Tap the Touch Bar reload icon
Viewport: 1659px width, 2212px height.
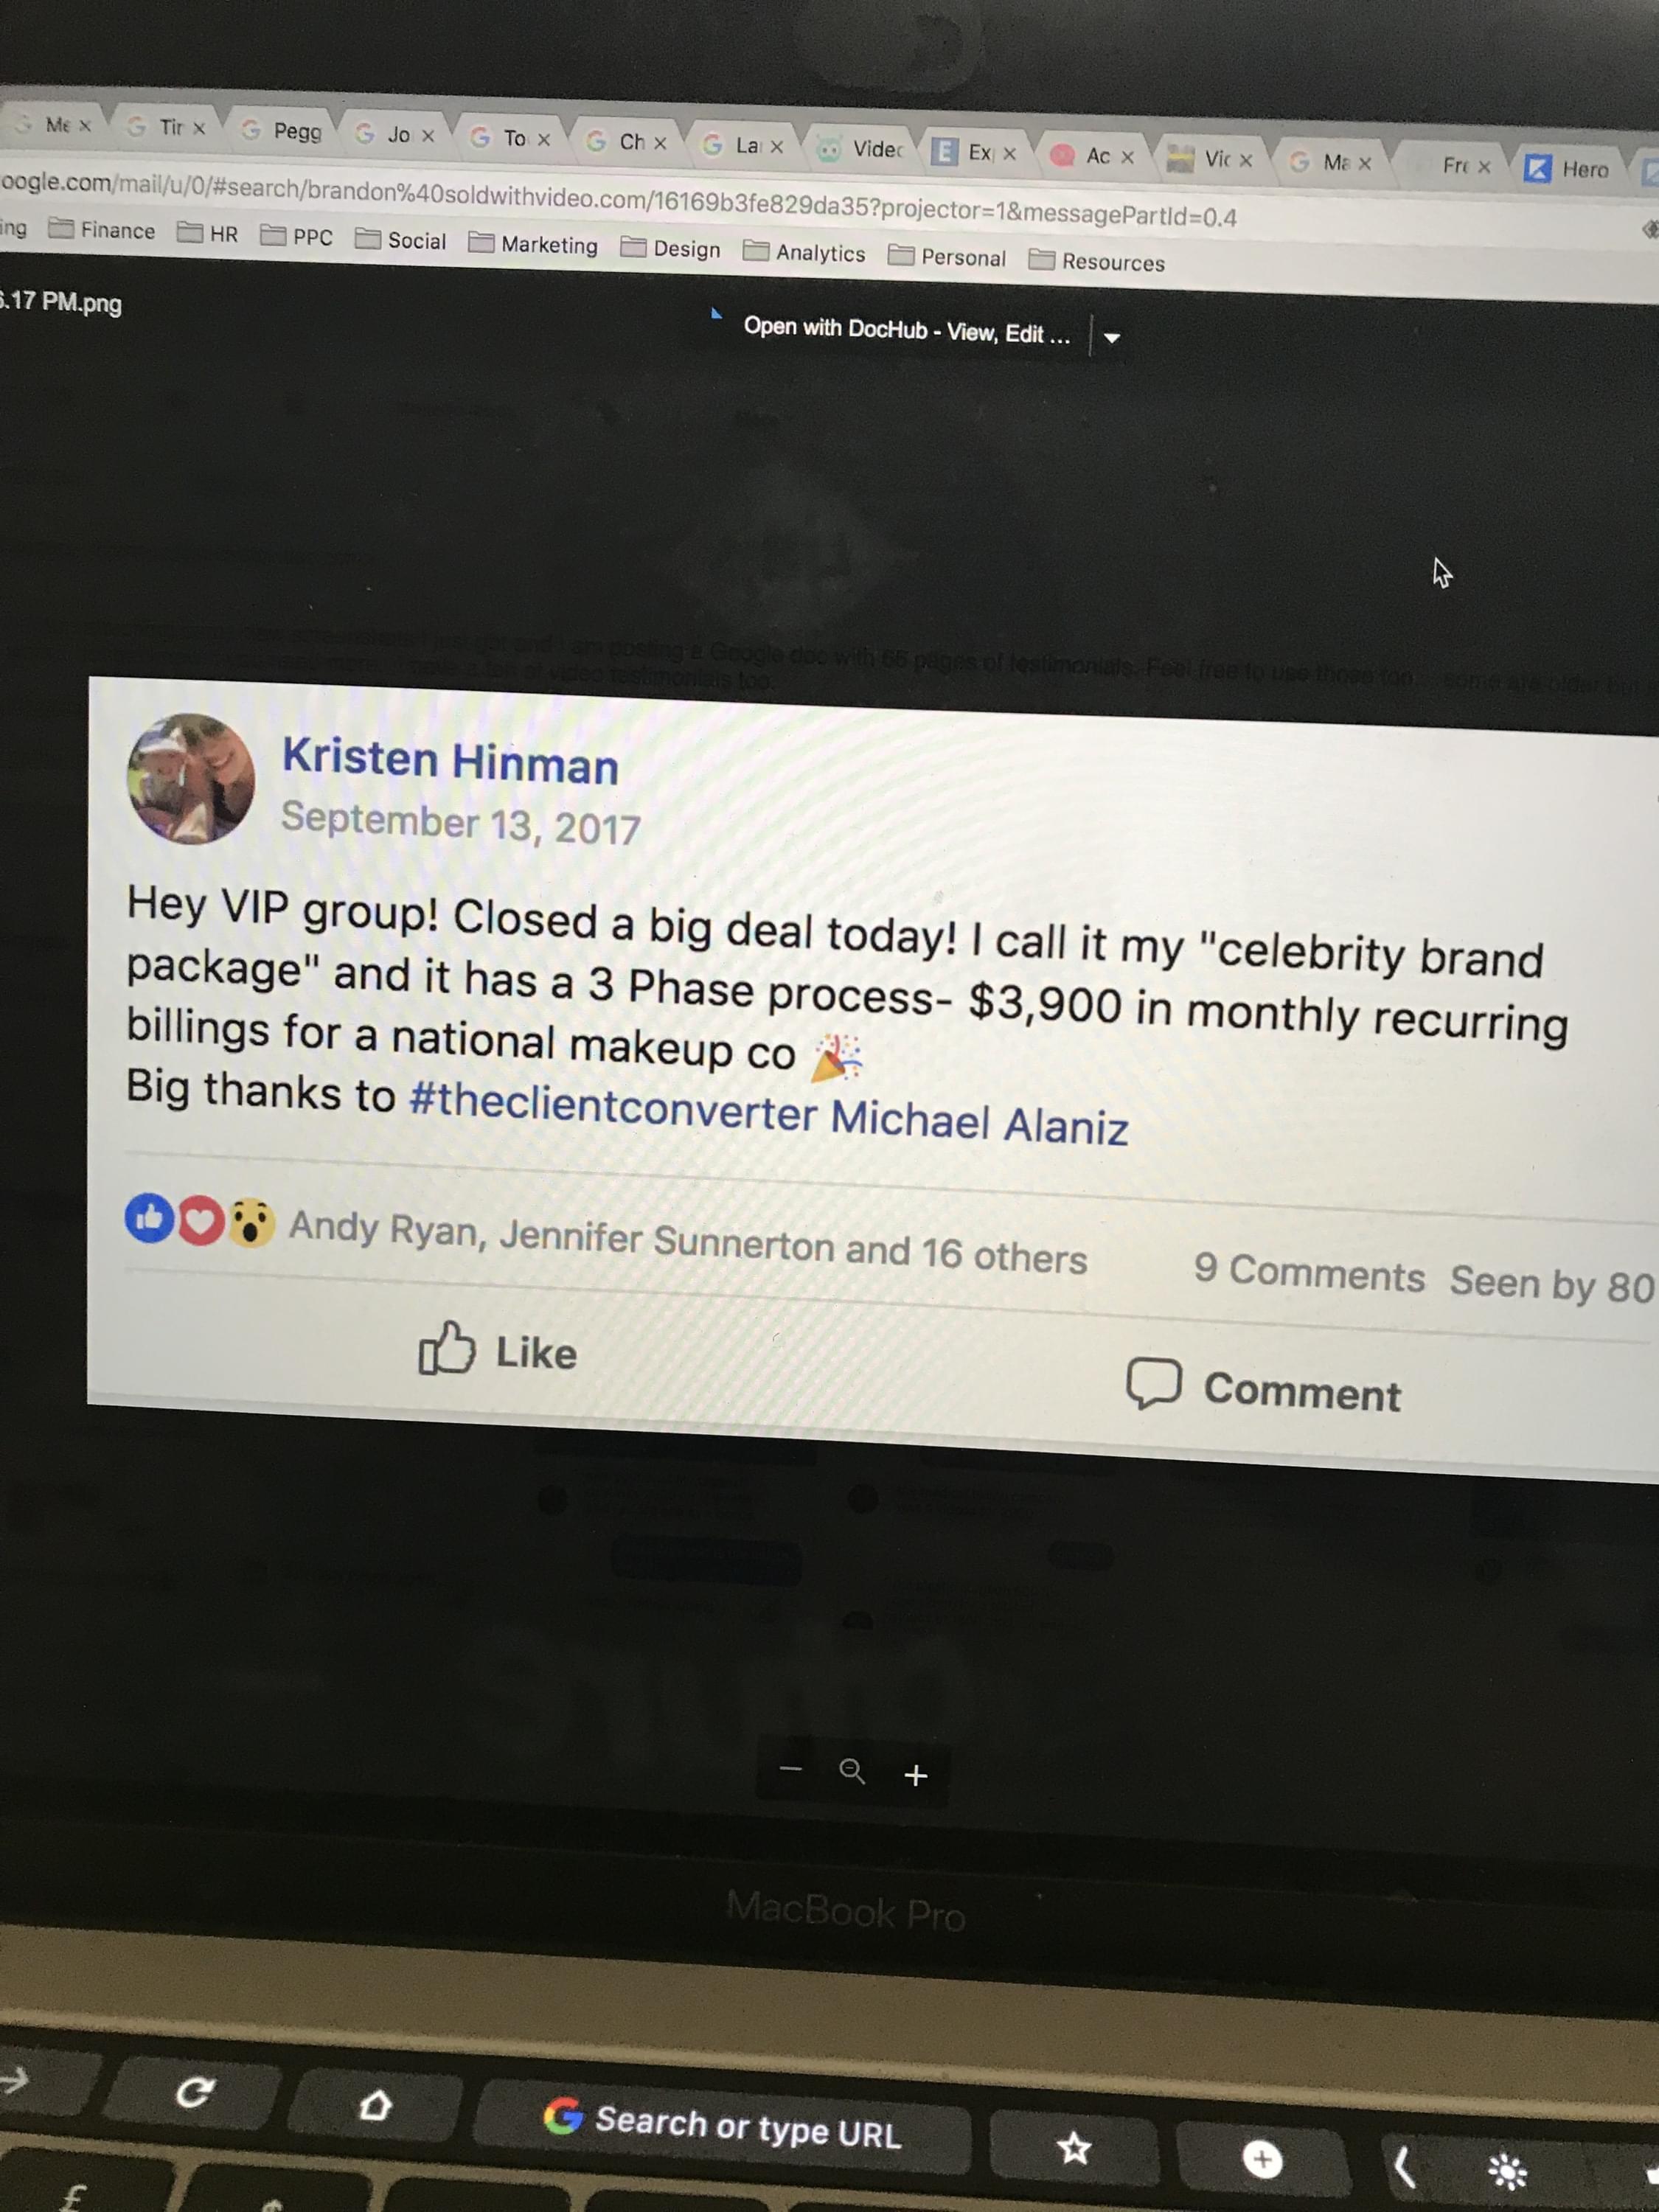pyautogui.click(x=193, y=2091)
